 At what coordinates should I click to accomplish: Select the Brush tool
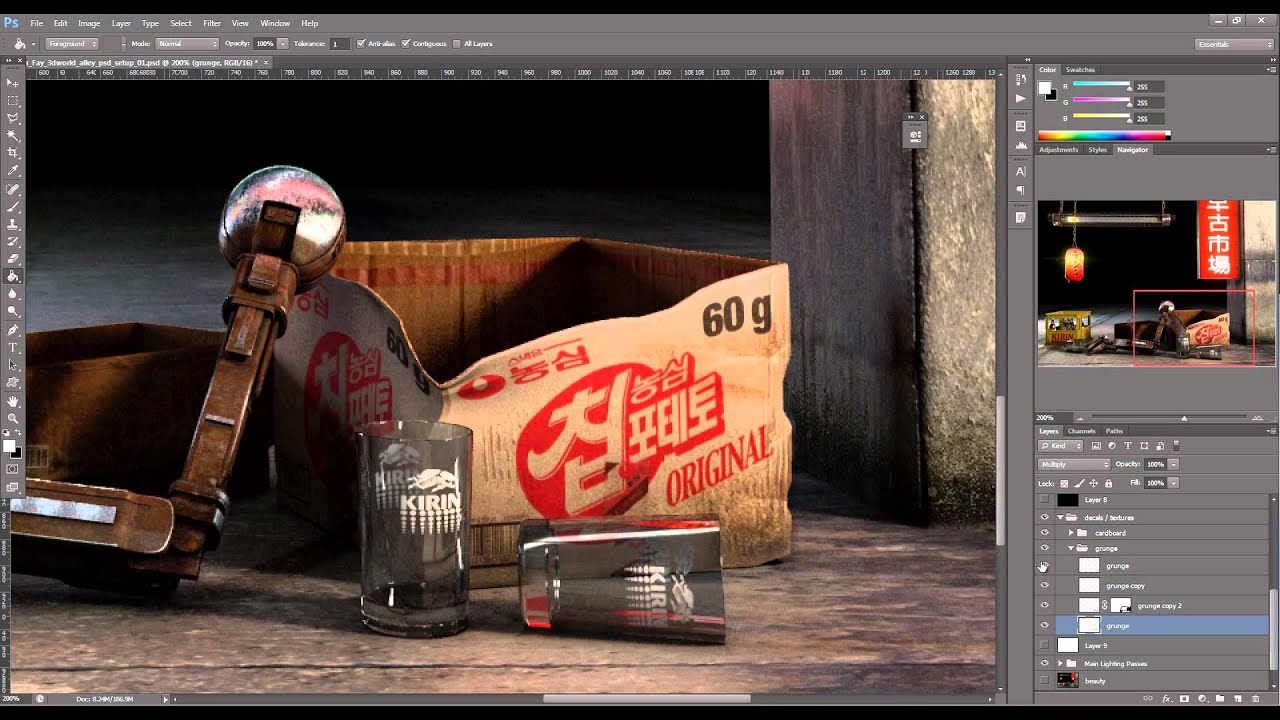pos(13,207)
